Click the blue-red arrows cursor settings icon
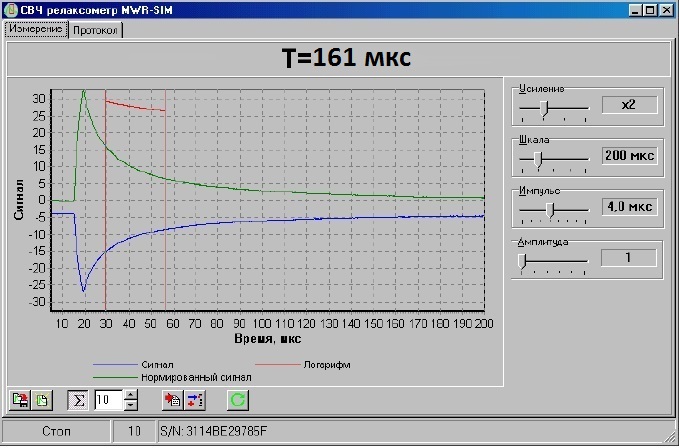This screenshot has width=679, height=448. click(x=195, y=400)
